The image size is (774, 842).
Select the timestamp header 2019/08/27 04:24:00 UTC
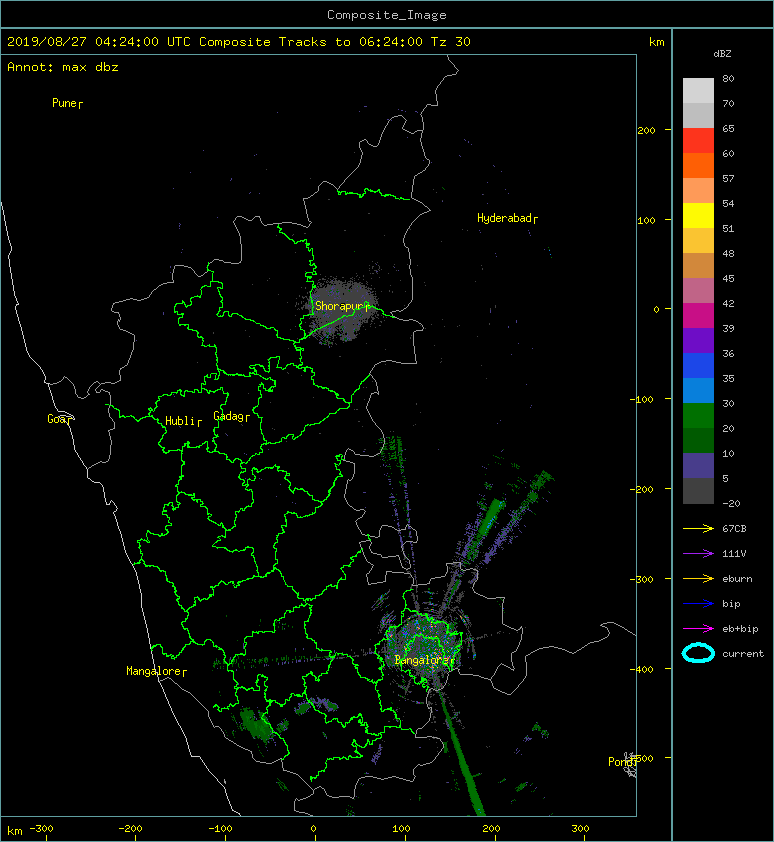coord(99,42)
